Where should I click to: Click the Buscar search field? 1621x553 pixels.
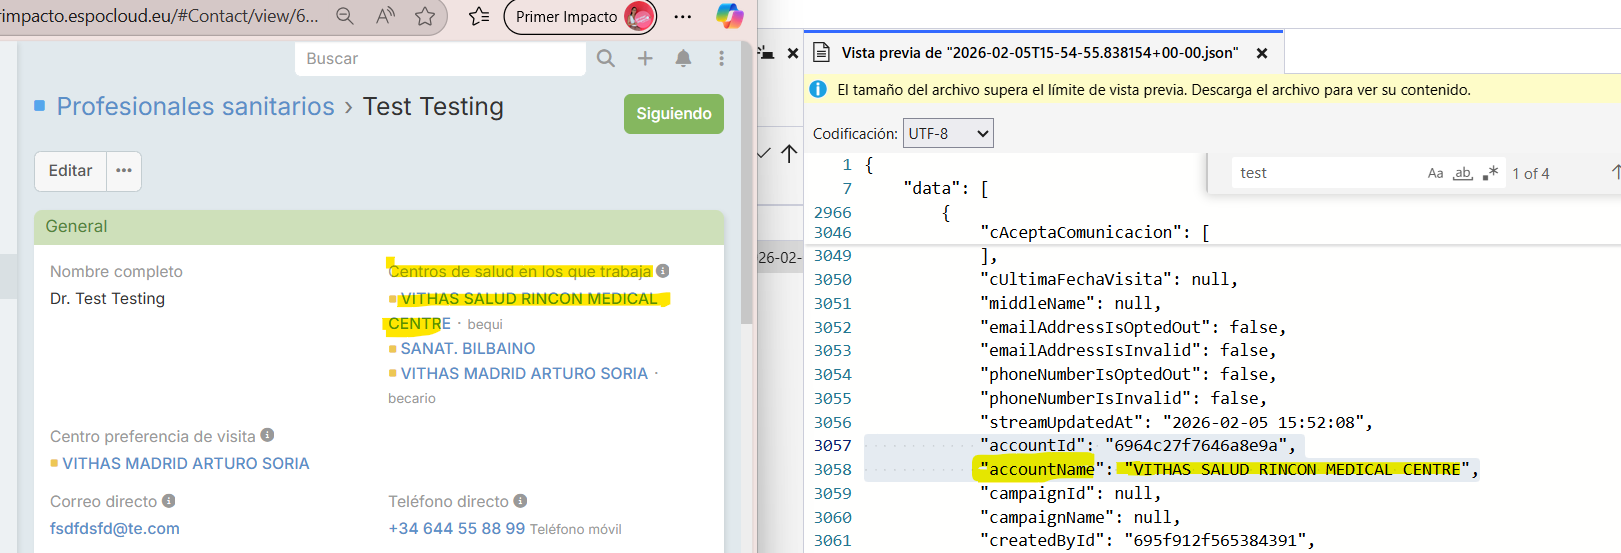pos(440,59)
